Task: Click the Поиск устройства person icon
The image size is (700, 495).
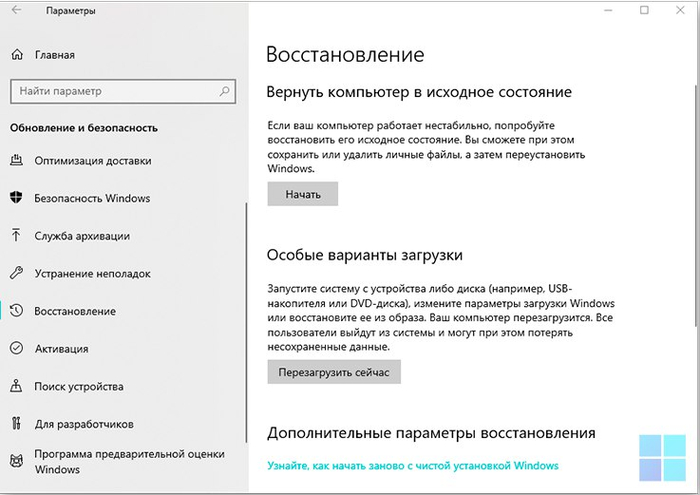Action: 16,386
